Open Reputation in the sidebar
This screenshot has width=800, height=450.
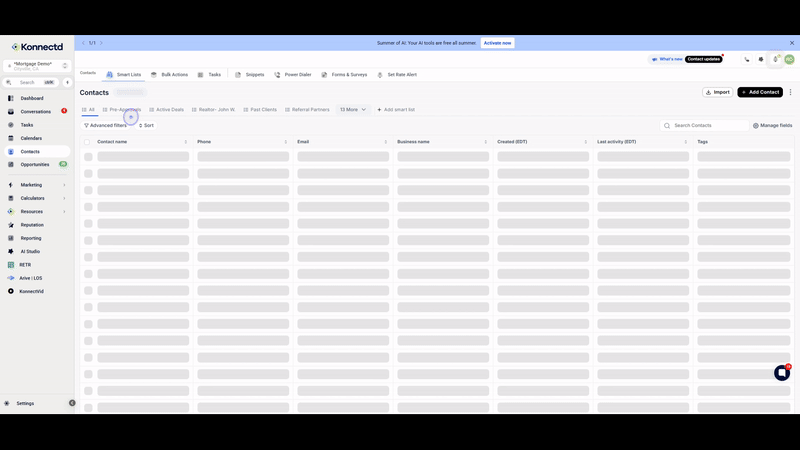(x=32, y=225)
